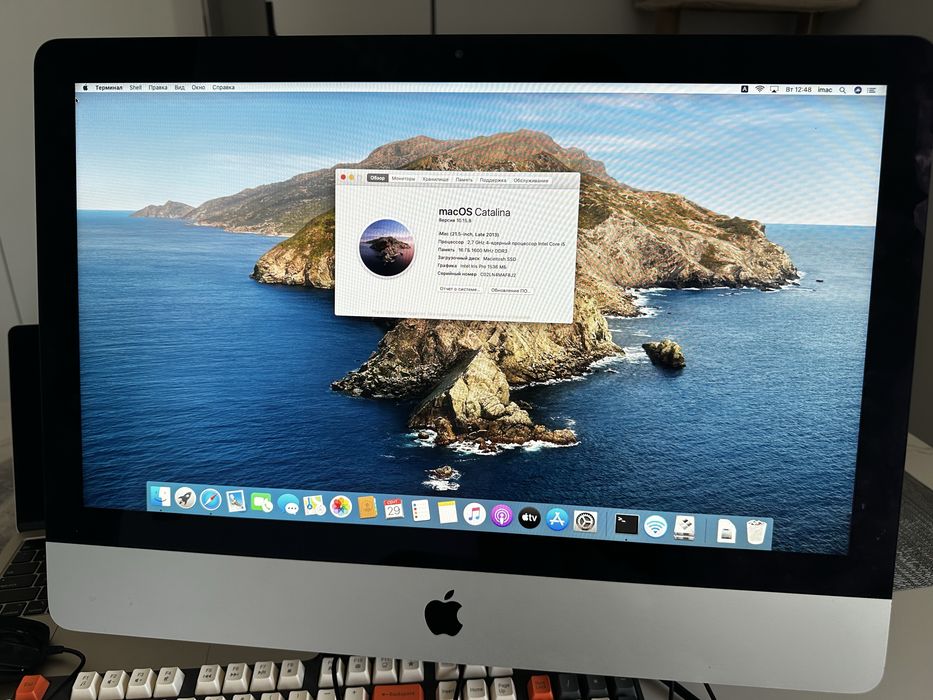Click the imac user name in menu bar
The width and height of the screenshot is (933, 700).
pos(825,90)
